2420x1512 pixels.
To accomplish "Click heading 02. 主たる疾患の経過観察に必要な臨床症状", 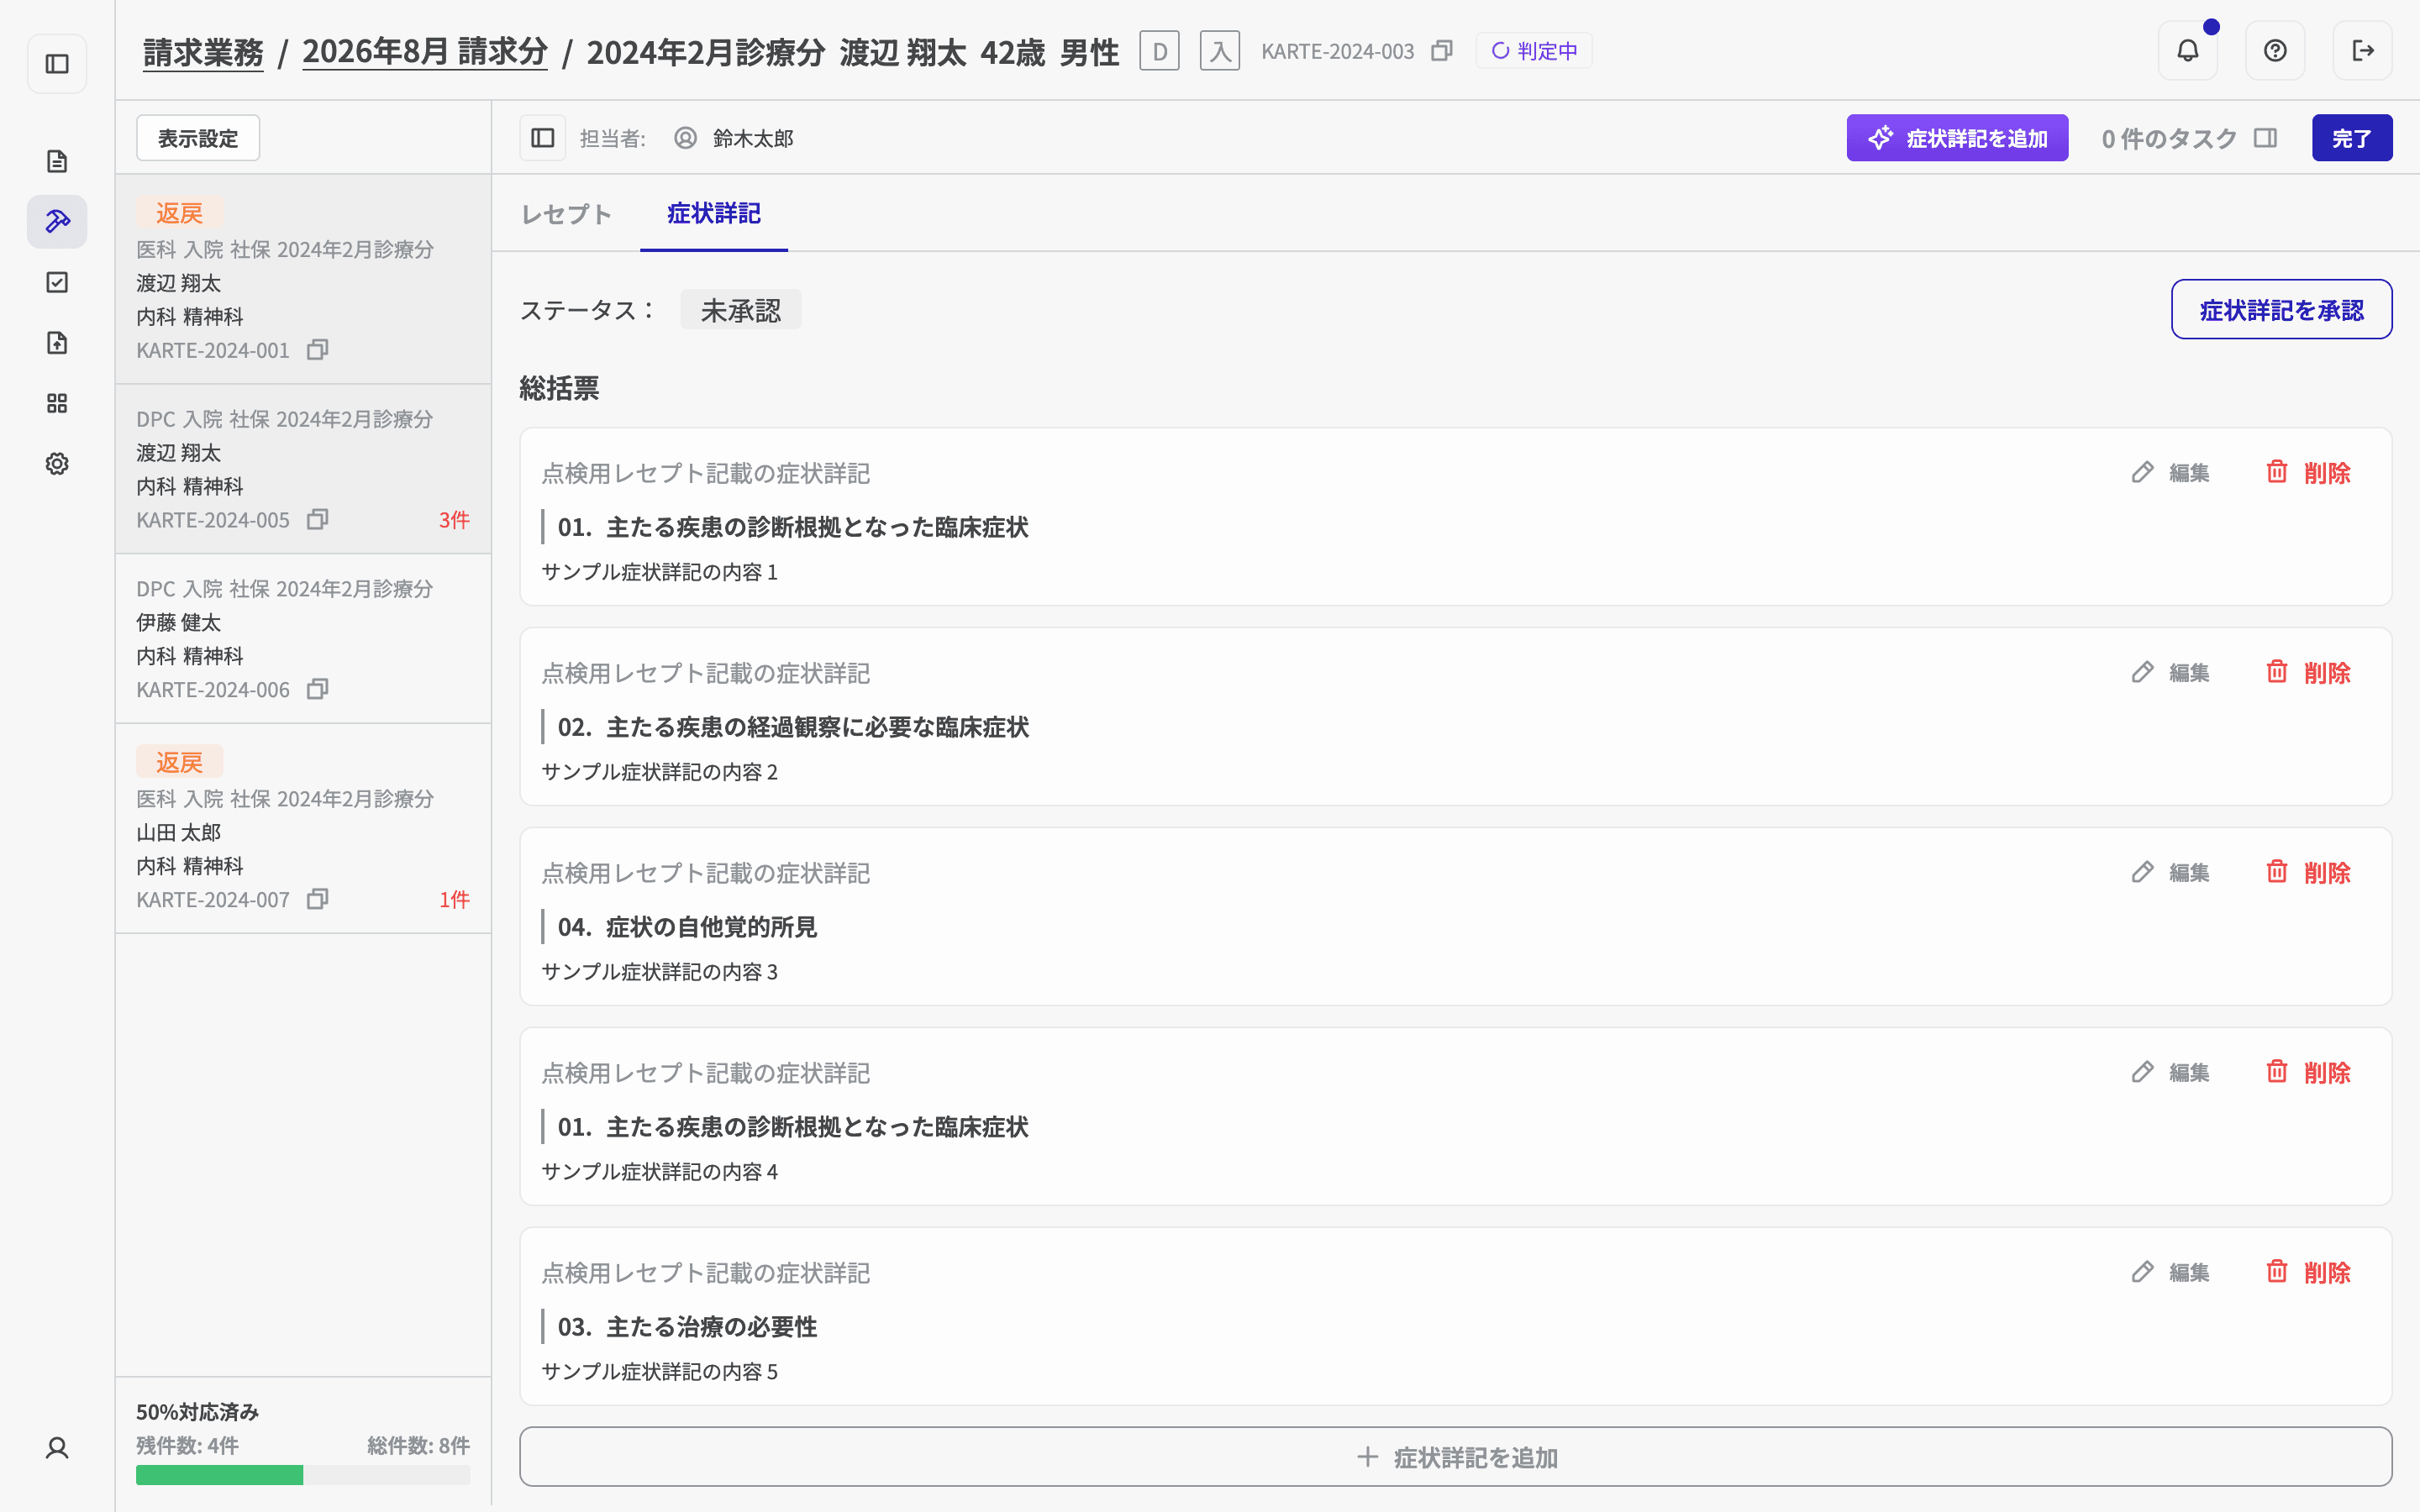I will pyautogui.click(x=793, y=727).
